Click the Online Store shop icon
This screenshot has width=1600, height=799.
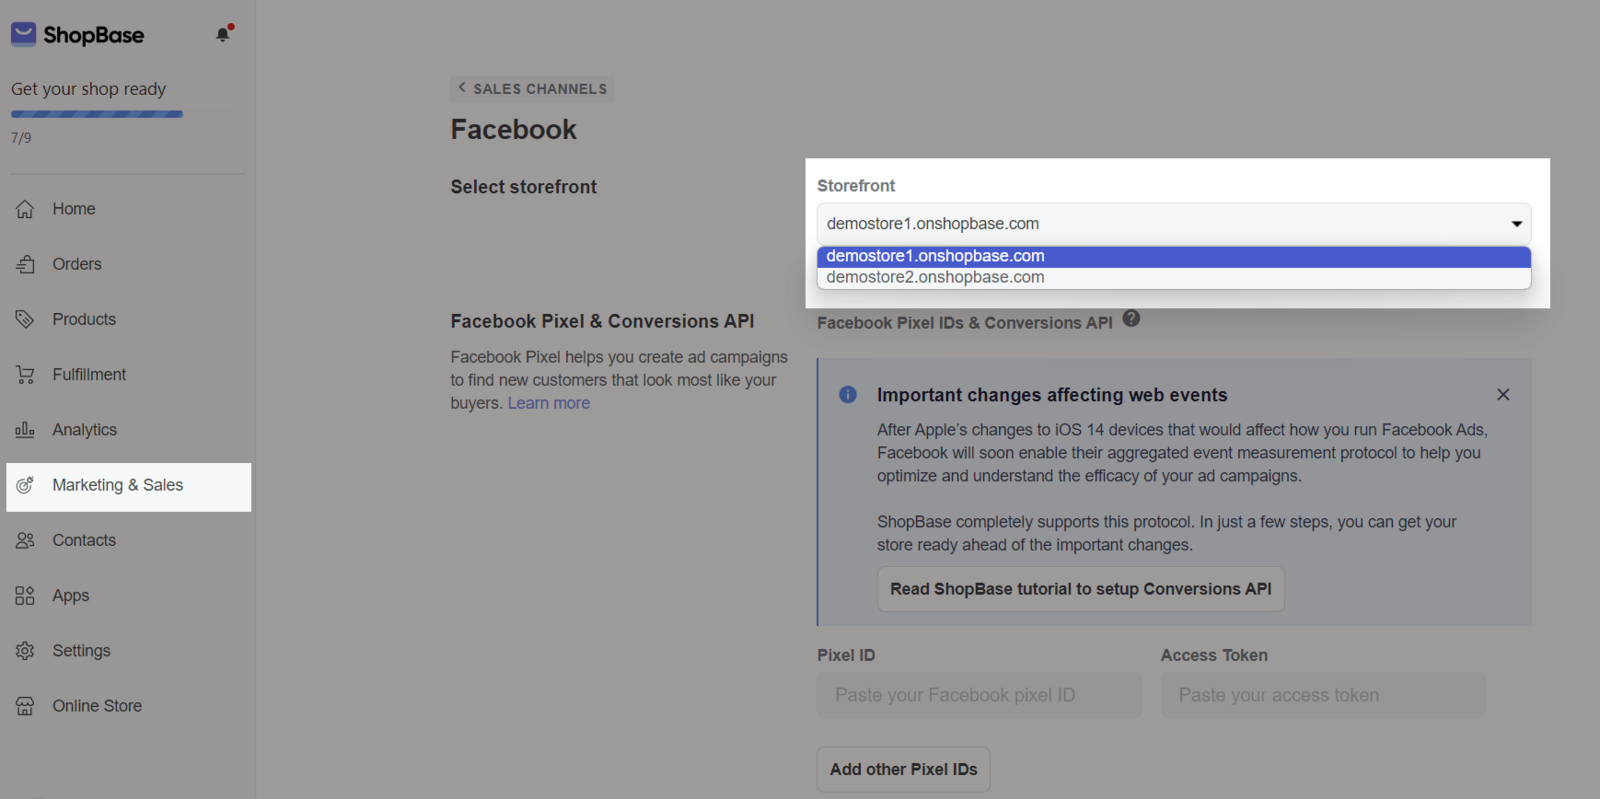pos(25,706)
